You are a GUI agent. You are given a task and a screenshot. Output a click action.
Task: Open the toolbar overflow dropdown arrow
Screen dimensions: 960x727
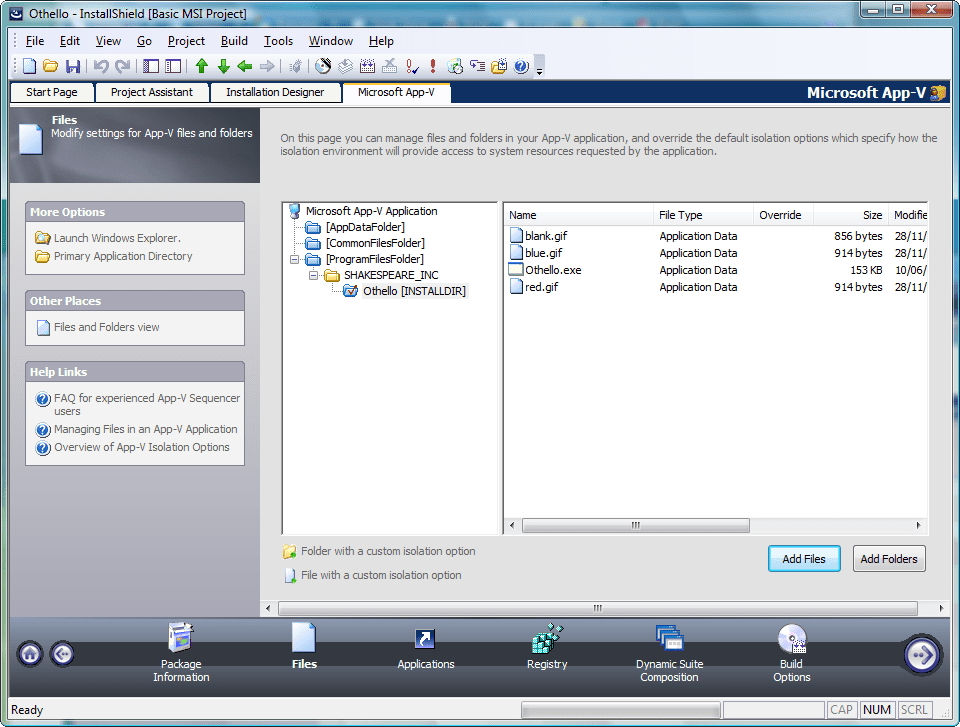coord(538,70)
